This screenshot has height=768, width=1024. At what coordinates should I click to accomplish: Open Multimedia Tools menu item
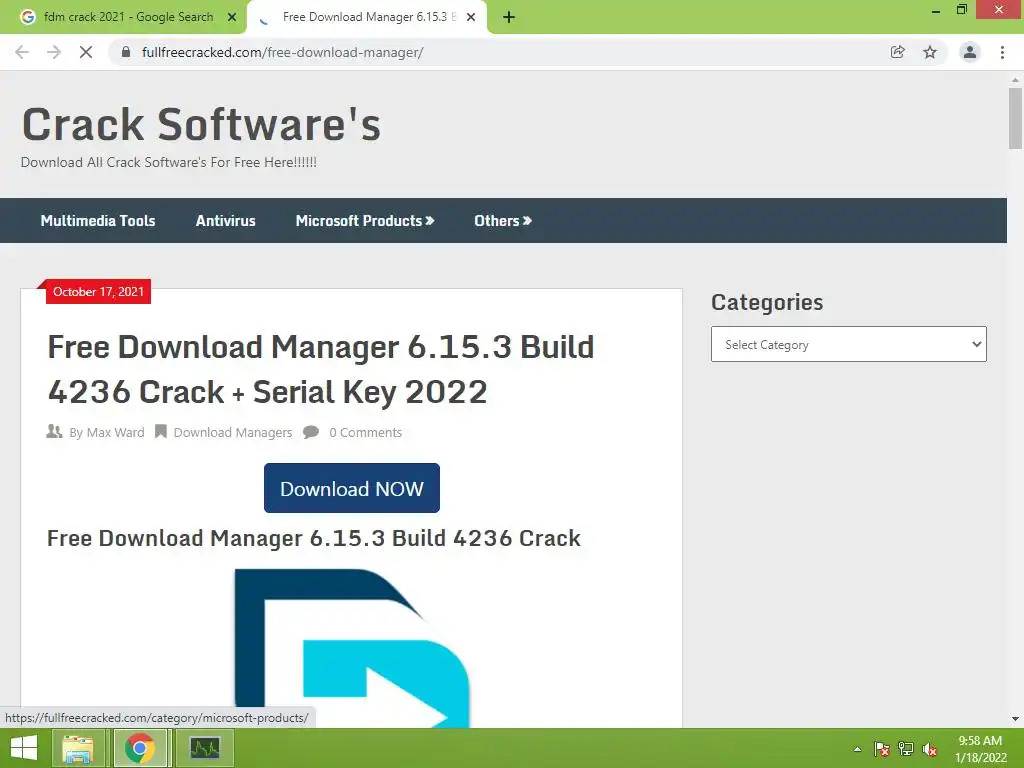click(x=98, y=221)
